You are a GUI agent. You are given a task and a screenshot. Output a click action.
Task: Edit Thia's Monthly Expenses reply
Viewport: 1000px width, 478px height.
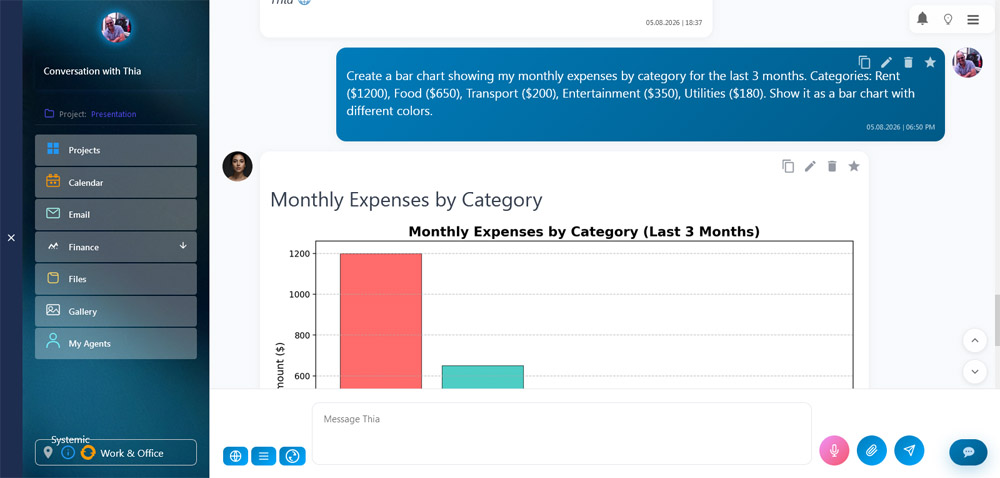(810, 166)
